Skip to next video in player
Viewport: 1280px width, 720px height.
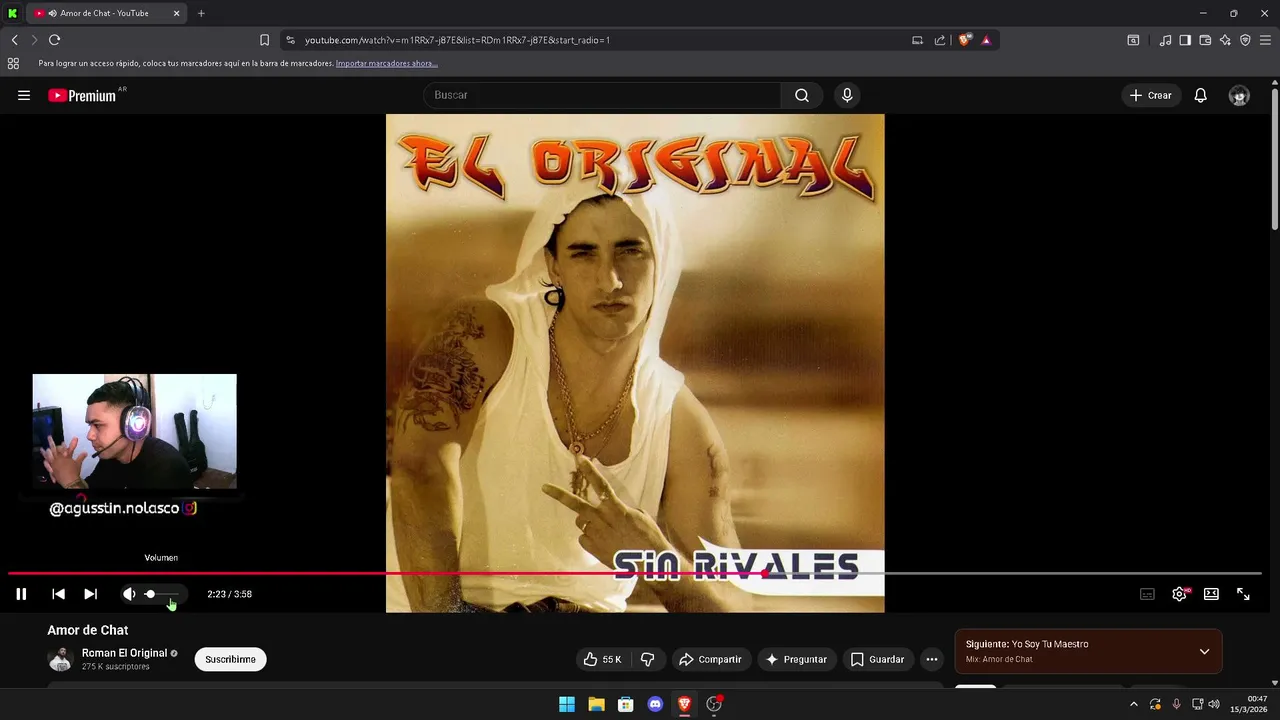(90, 594)
